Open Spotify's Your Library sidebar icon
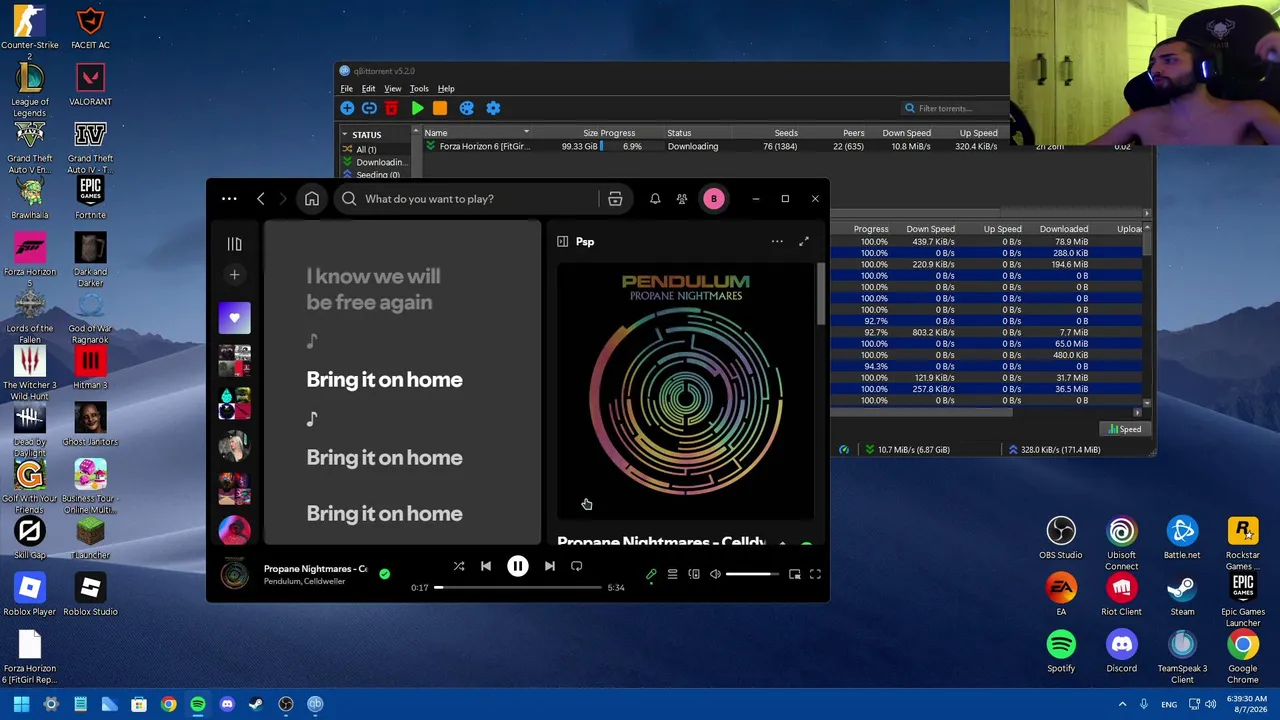1280x720 pixels. 234,244
